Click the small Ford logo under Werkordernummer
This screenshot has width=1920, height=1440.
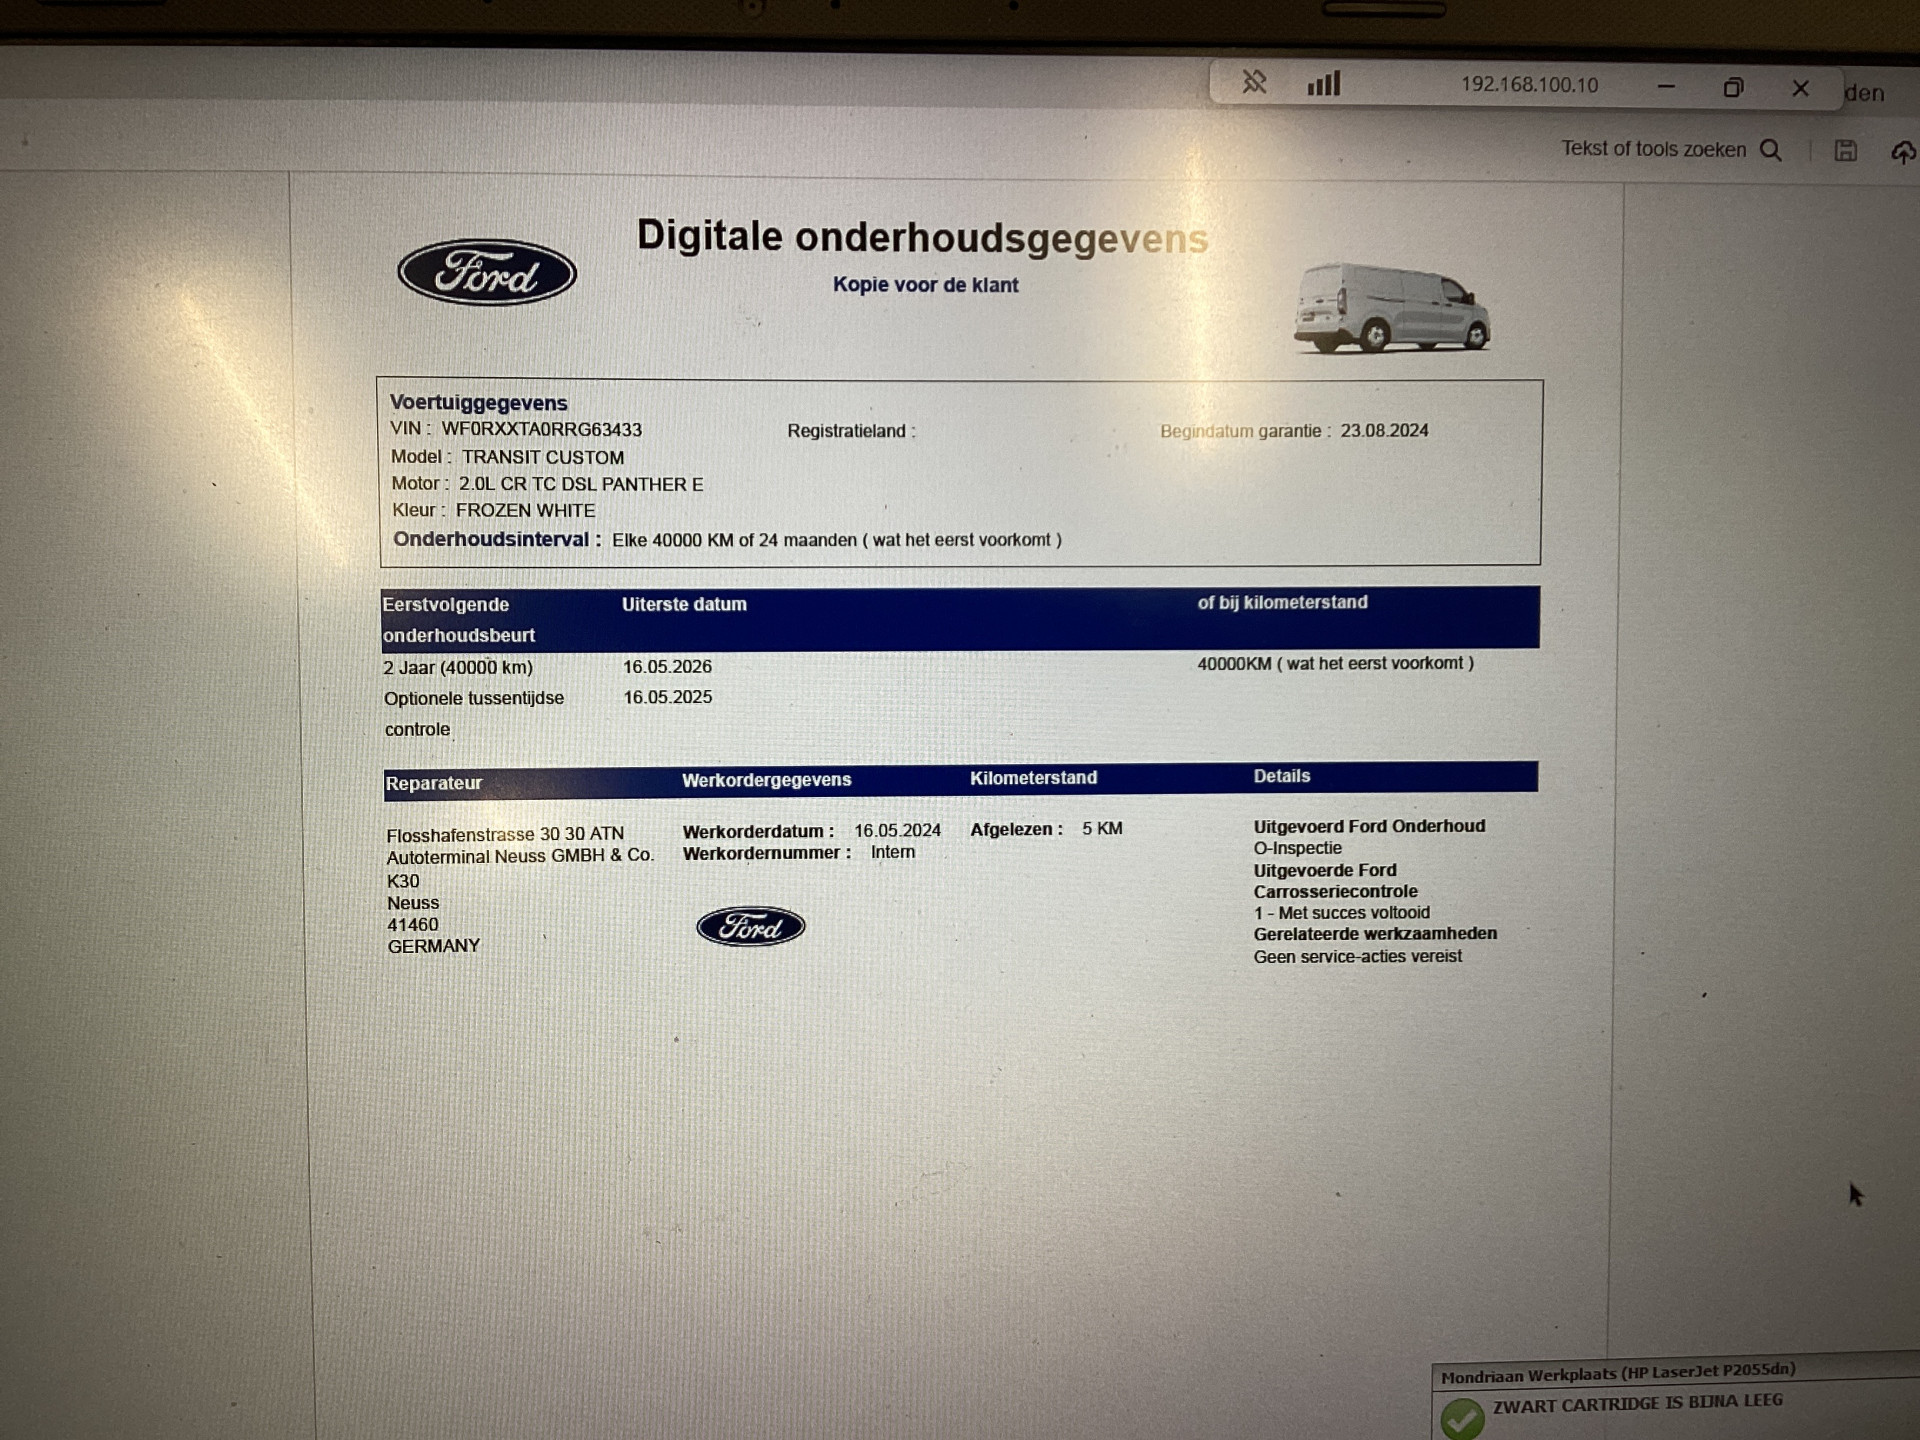750,927
